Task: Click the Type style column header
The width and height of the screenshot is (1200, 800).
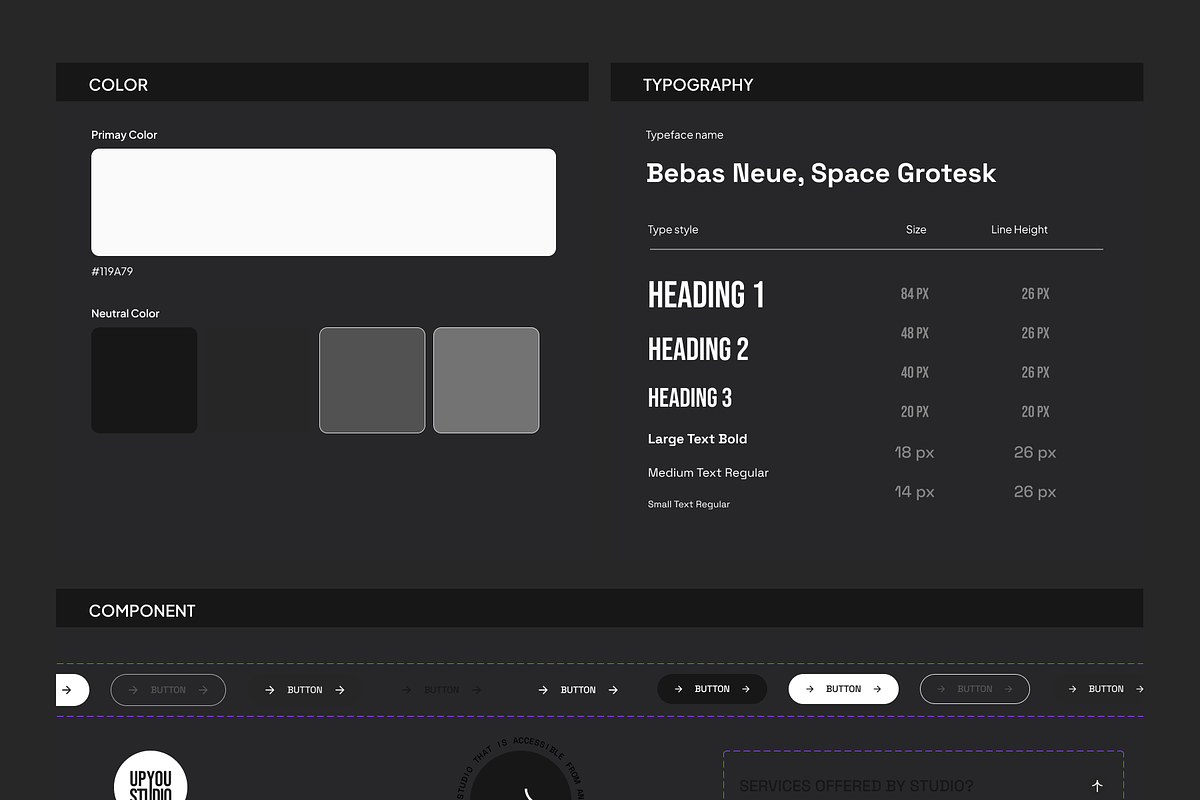Action: pyautogui.click(x=673, y=230)
